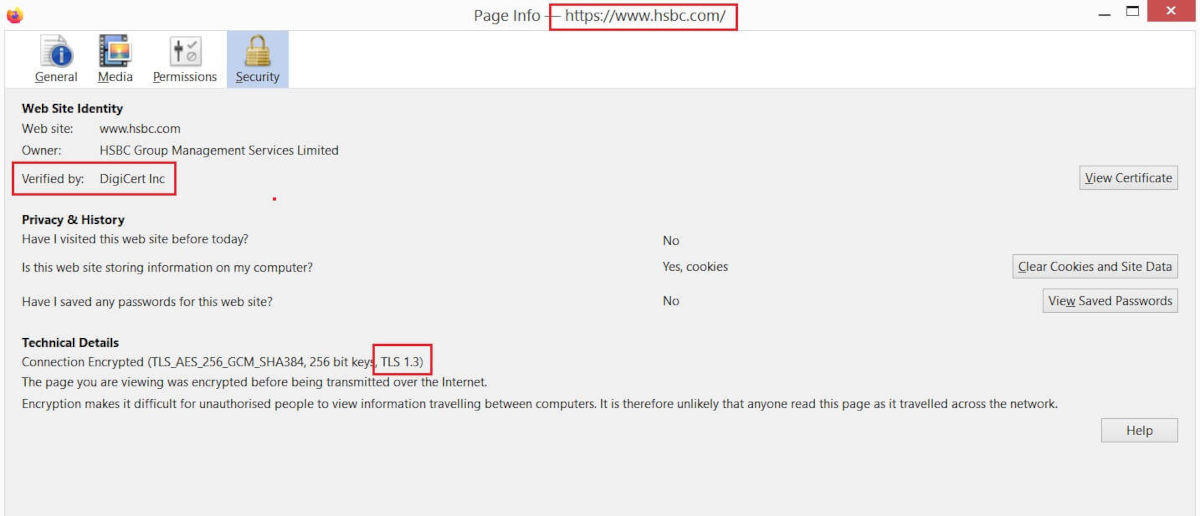
Task: Click the 'Encryption makes it difficult' paragraph
Action: 540,404
